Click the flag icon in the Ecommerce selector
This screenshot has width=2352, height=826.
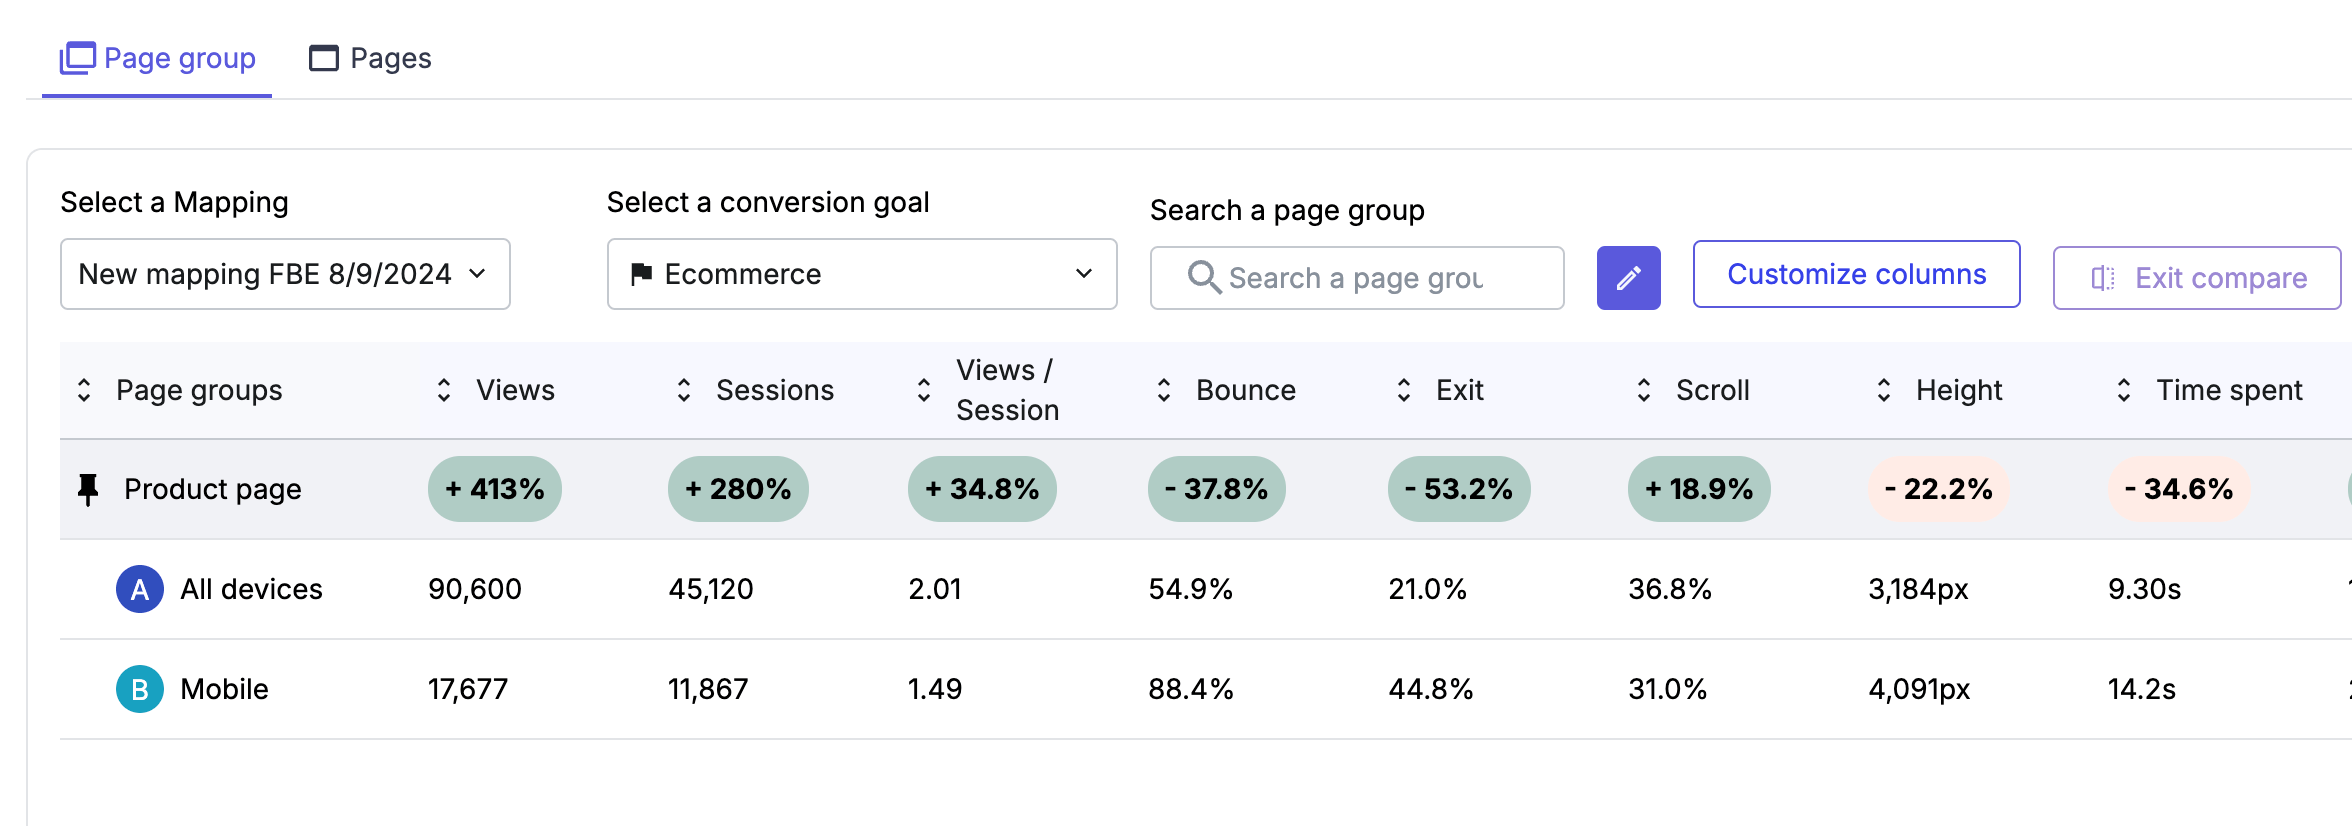pos(642,273)
